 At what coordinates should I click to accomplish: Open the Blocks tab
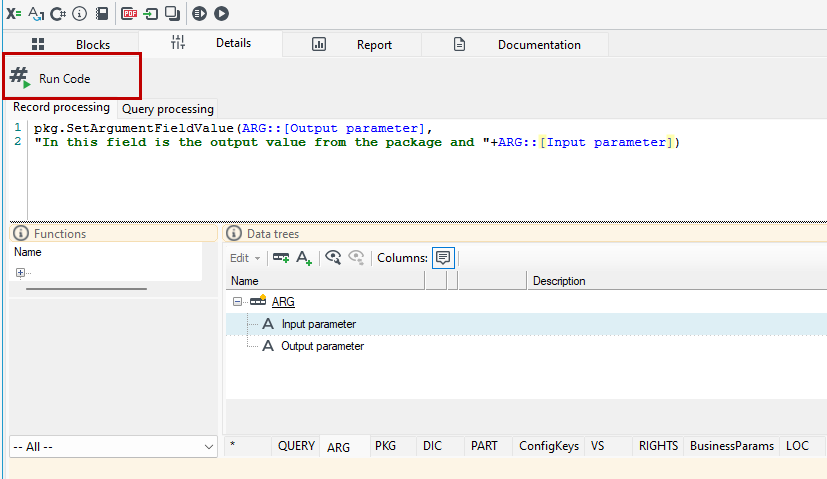tap(72, 45)
